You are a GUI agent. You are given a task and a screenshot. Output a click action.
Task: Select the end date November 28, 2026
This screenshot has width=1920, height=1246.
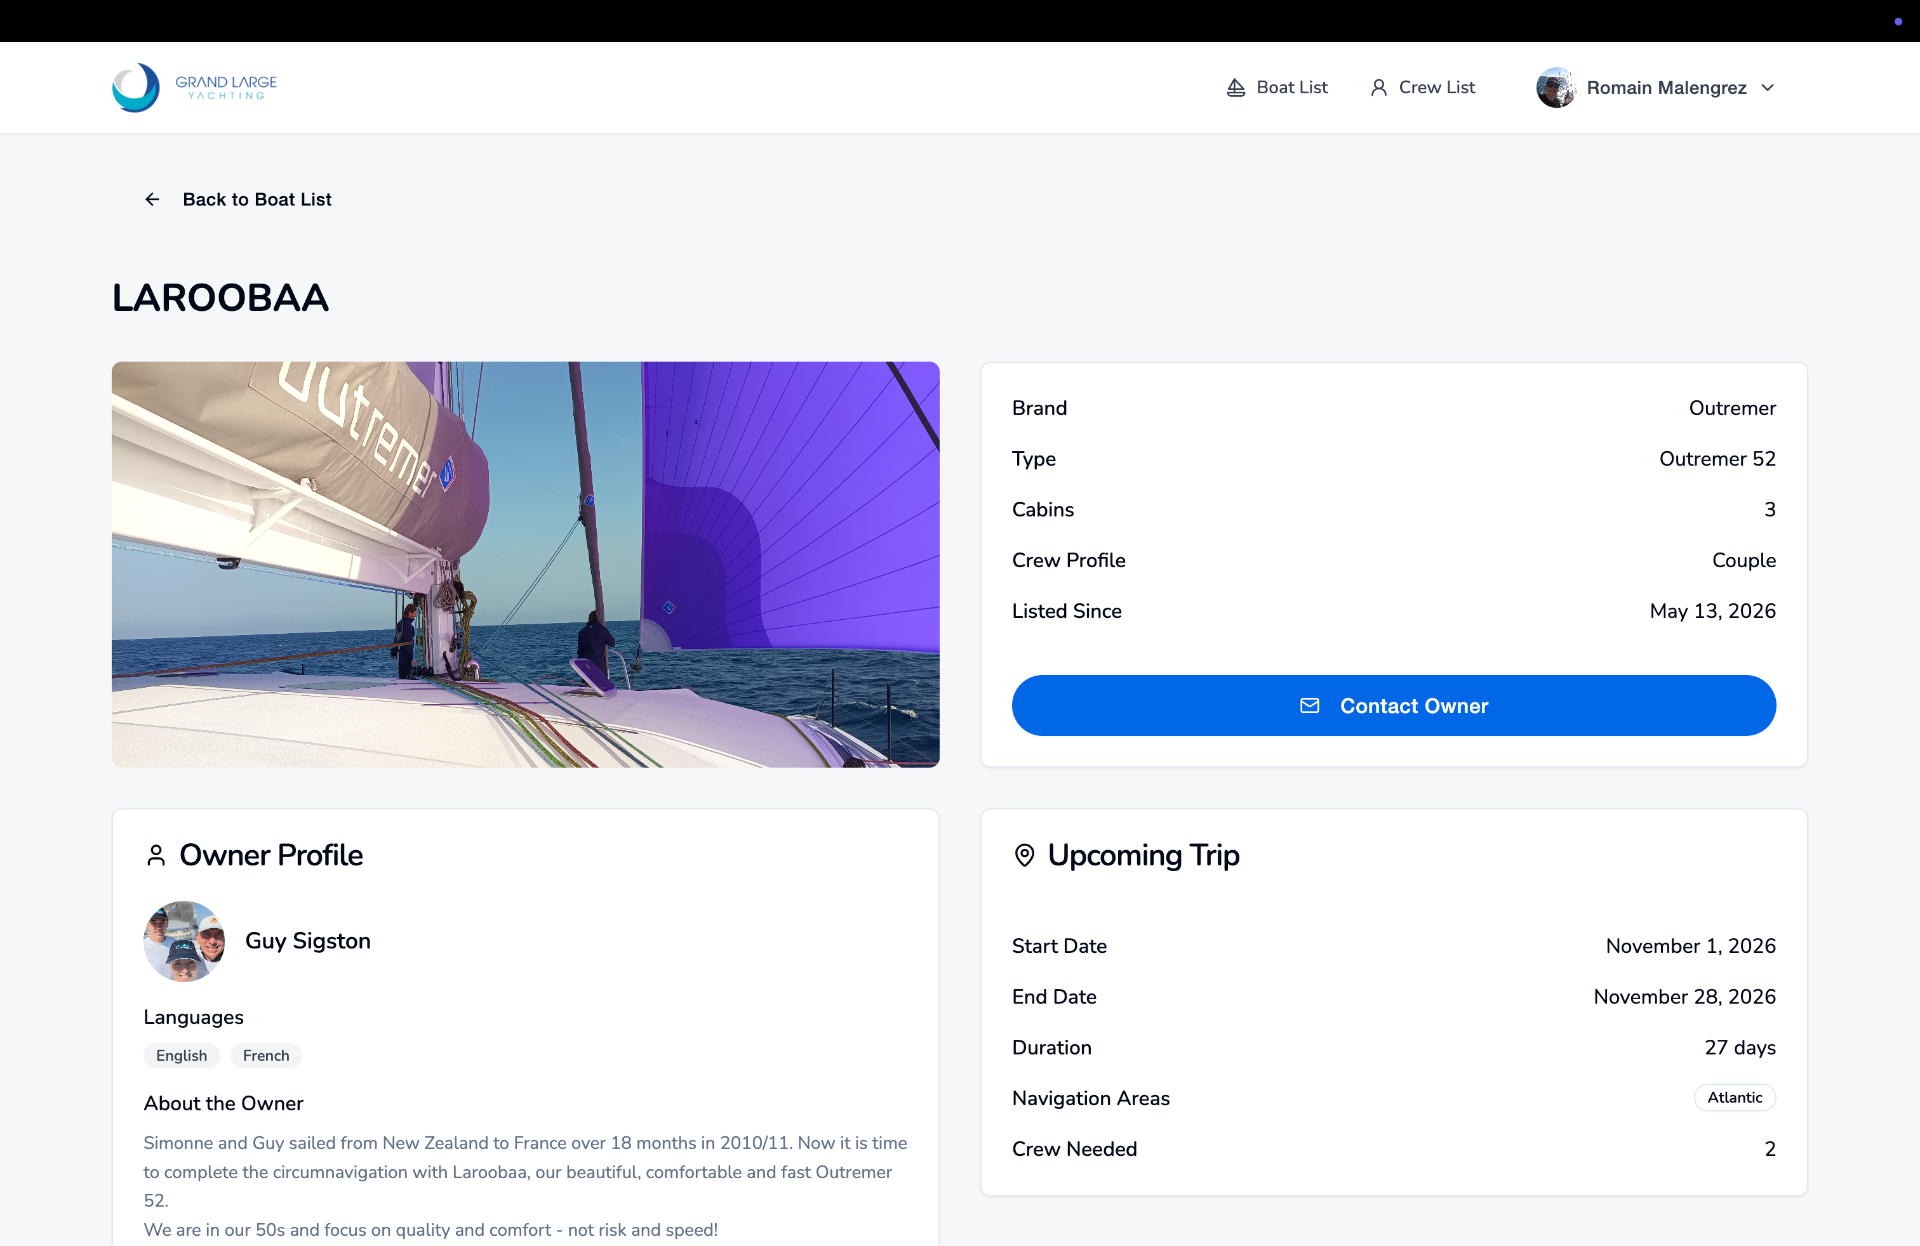[1685, 998]
